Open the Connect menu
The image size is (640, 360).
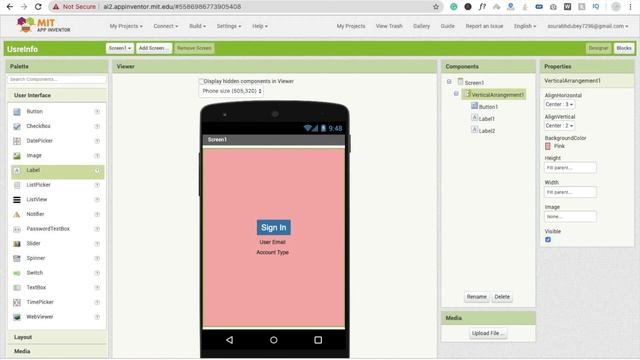pos(166,26)
